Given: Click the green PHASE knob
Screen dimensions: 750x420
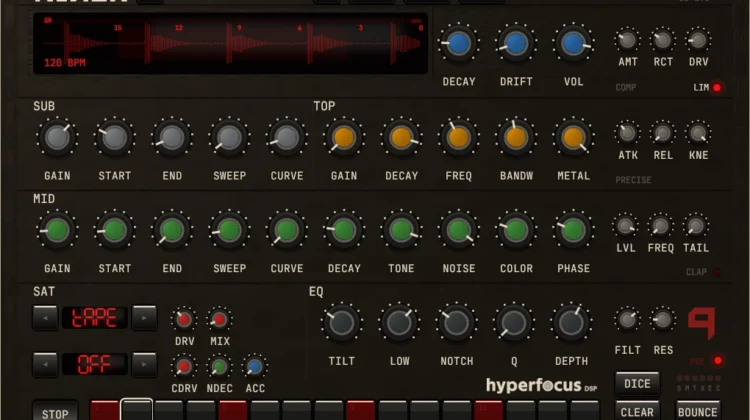Looking at the screenshot, I should 573,230.
